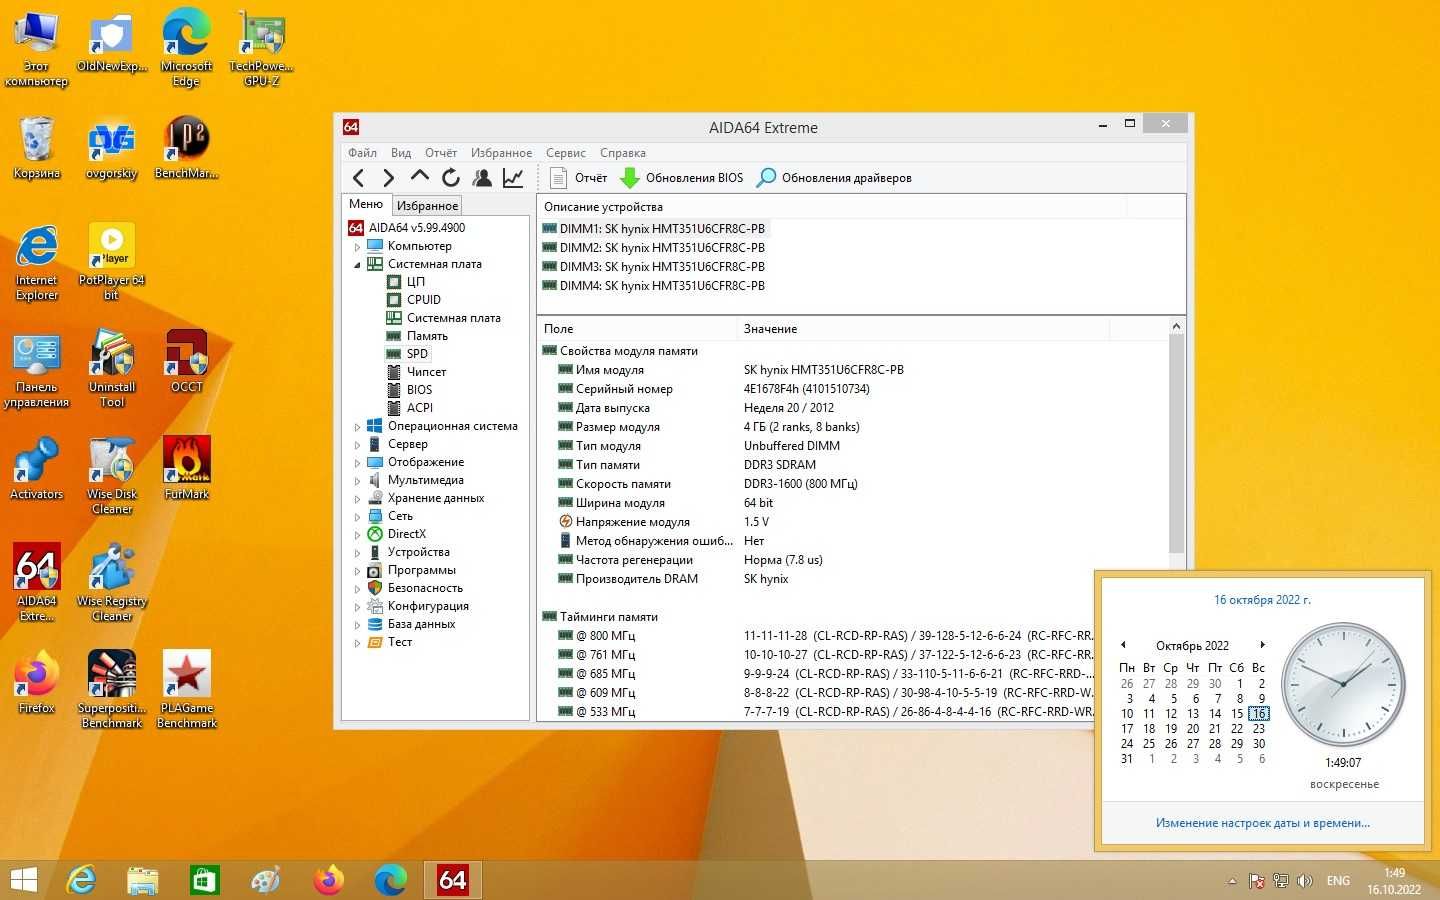Select DIMM4: SK hynix device row
Image resolution: width=1440 pixels, height=900 pixels.
coord(654,286)
